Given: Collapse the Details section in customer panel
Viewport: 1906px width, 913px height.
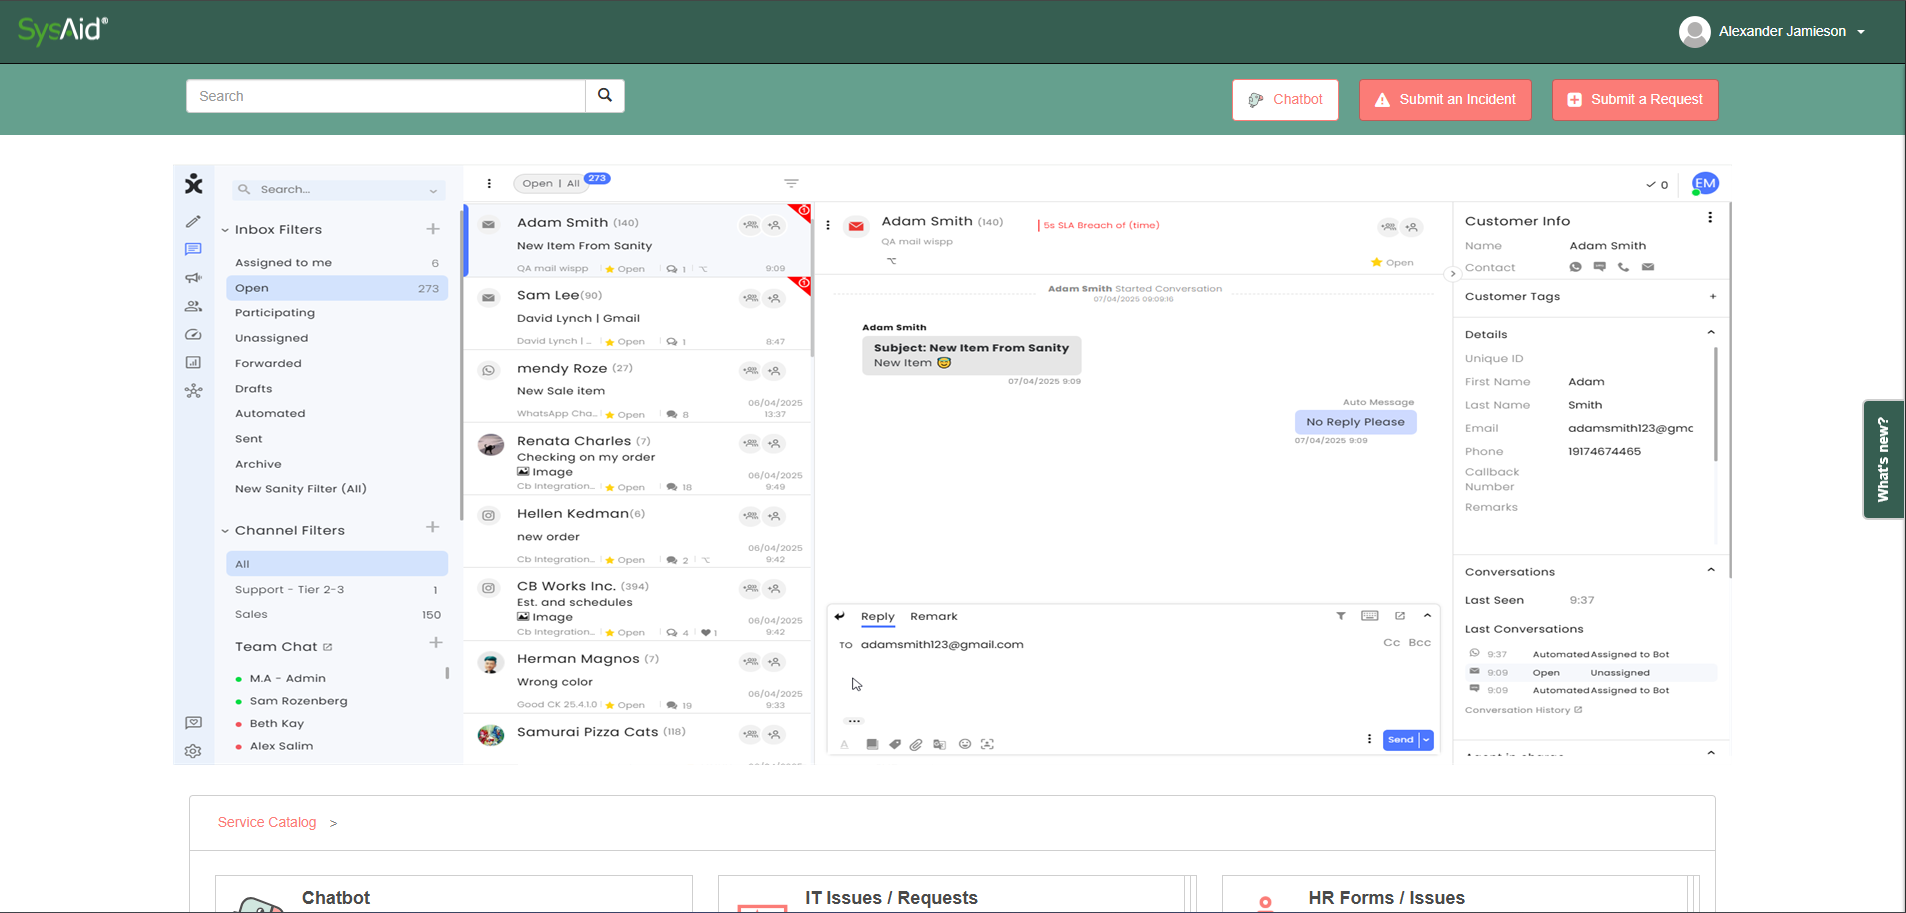Looking at the screenshot, I should point(1711,333).
